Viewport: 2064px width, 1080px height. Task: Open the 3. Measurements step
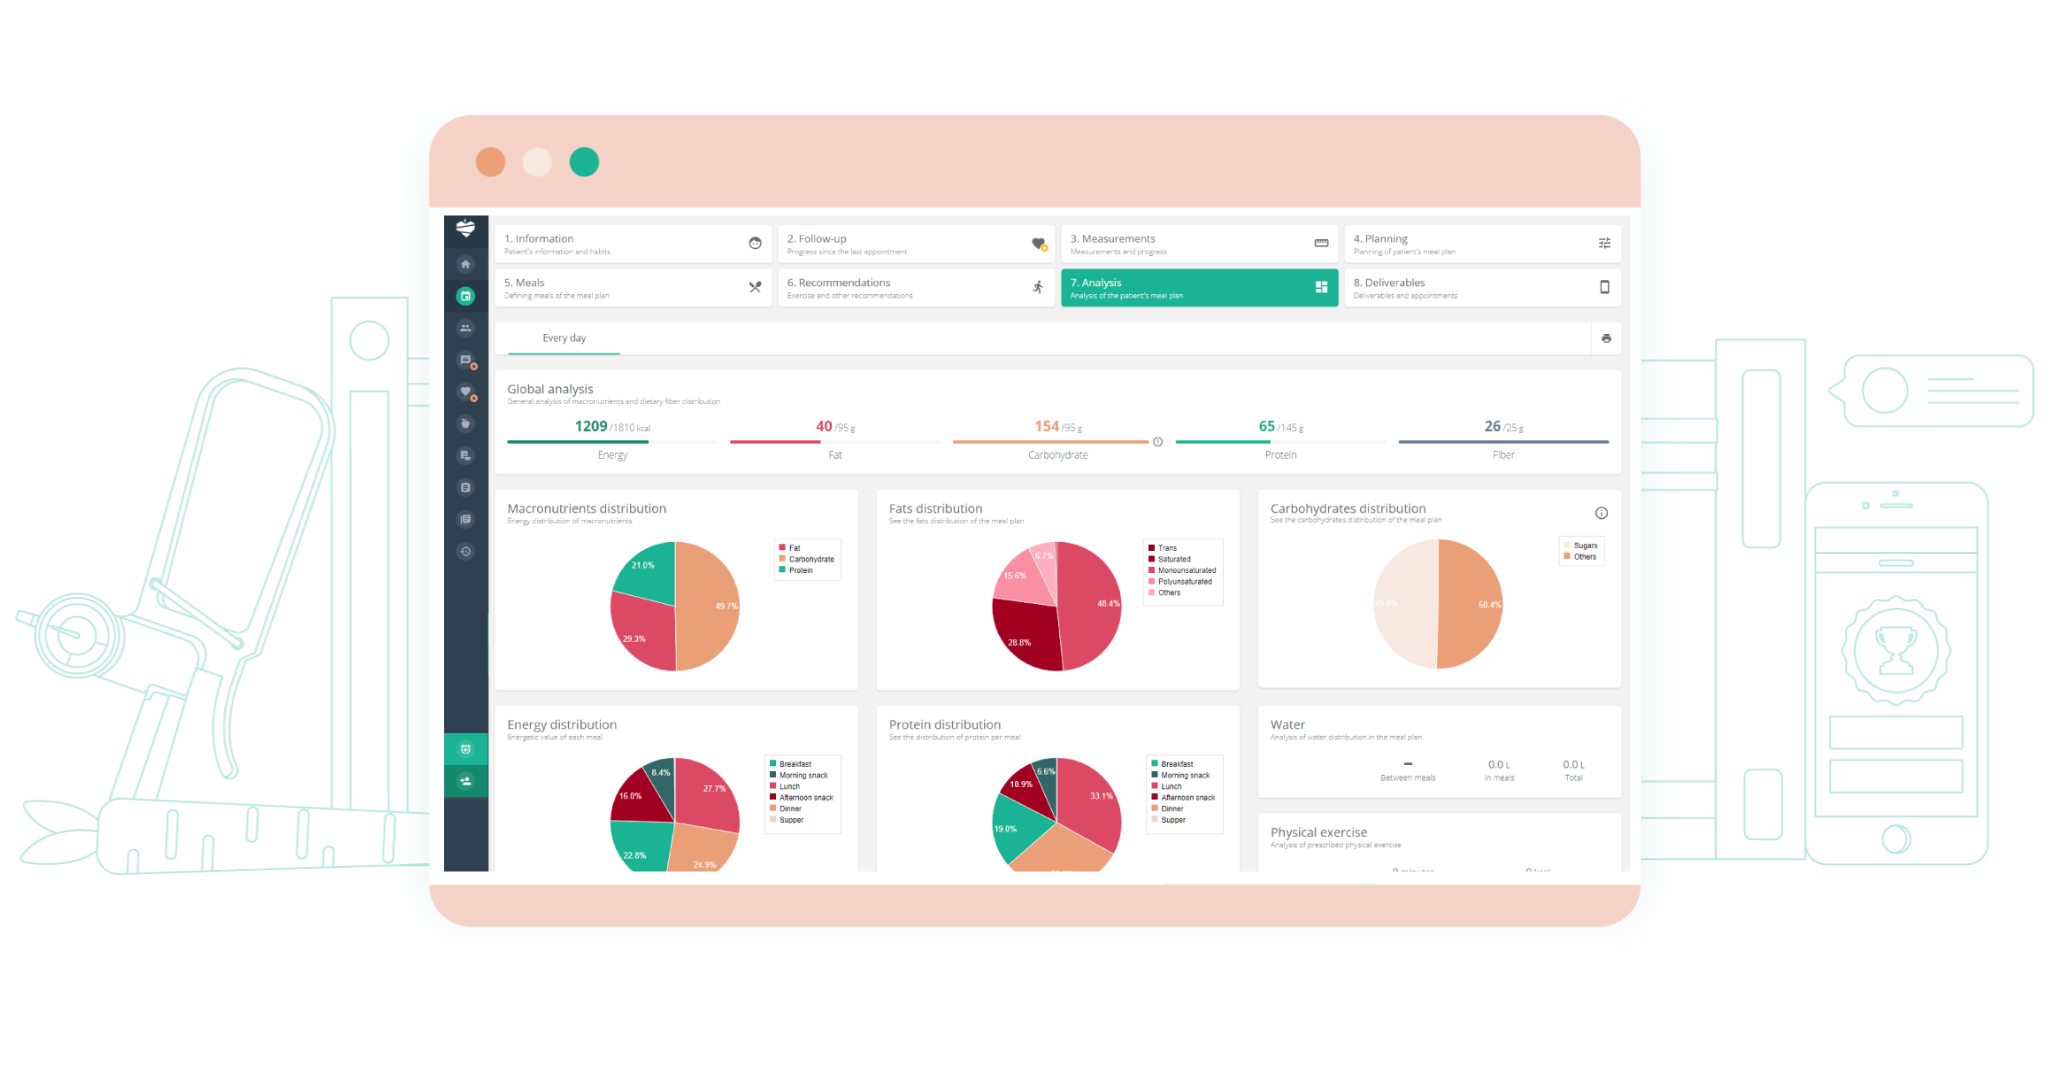(x=1198, y=244)
